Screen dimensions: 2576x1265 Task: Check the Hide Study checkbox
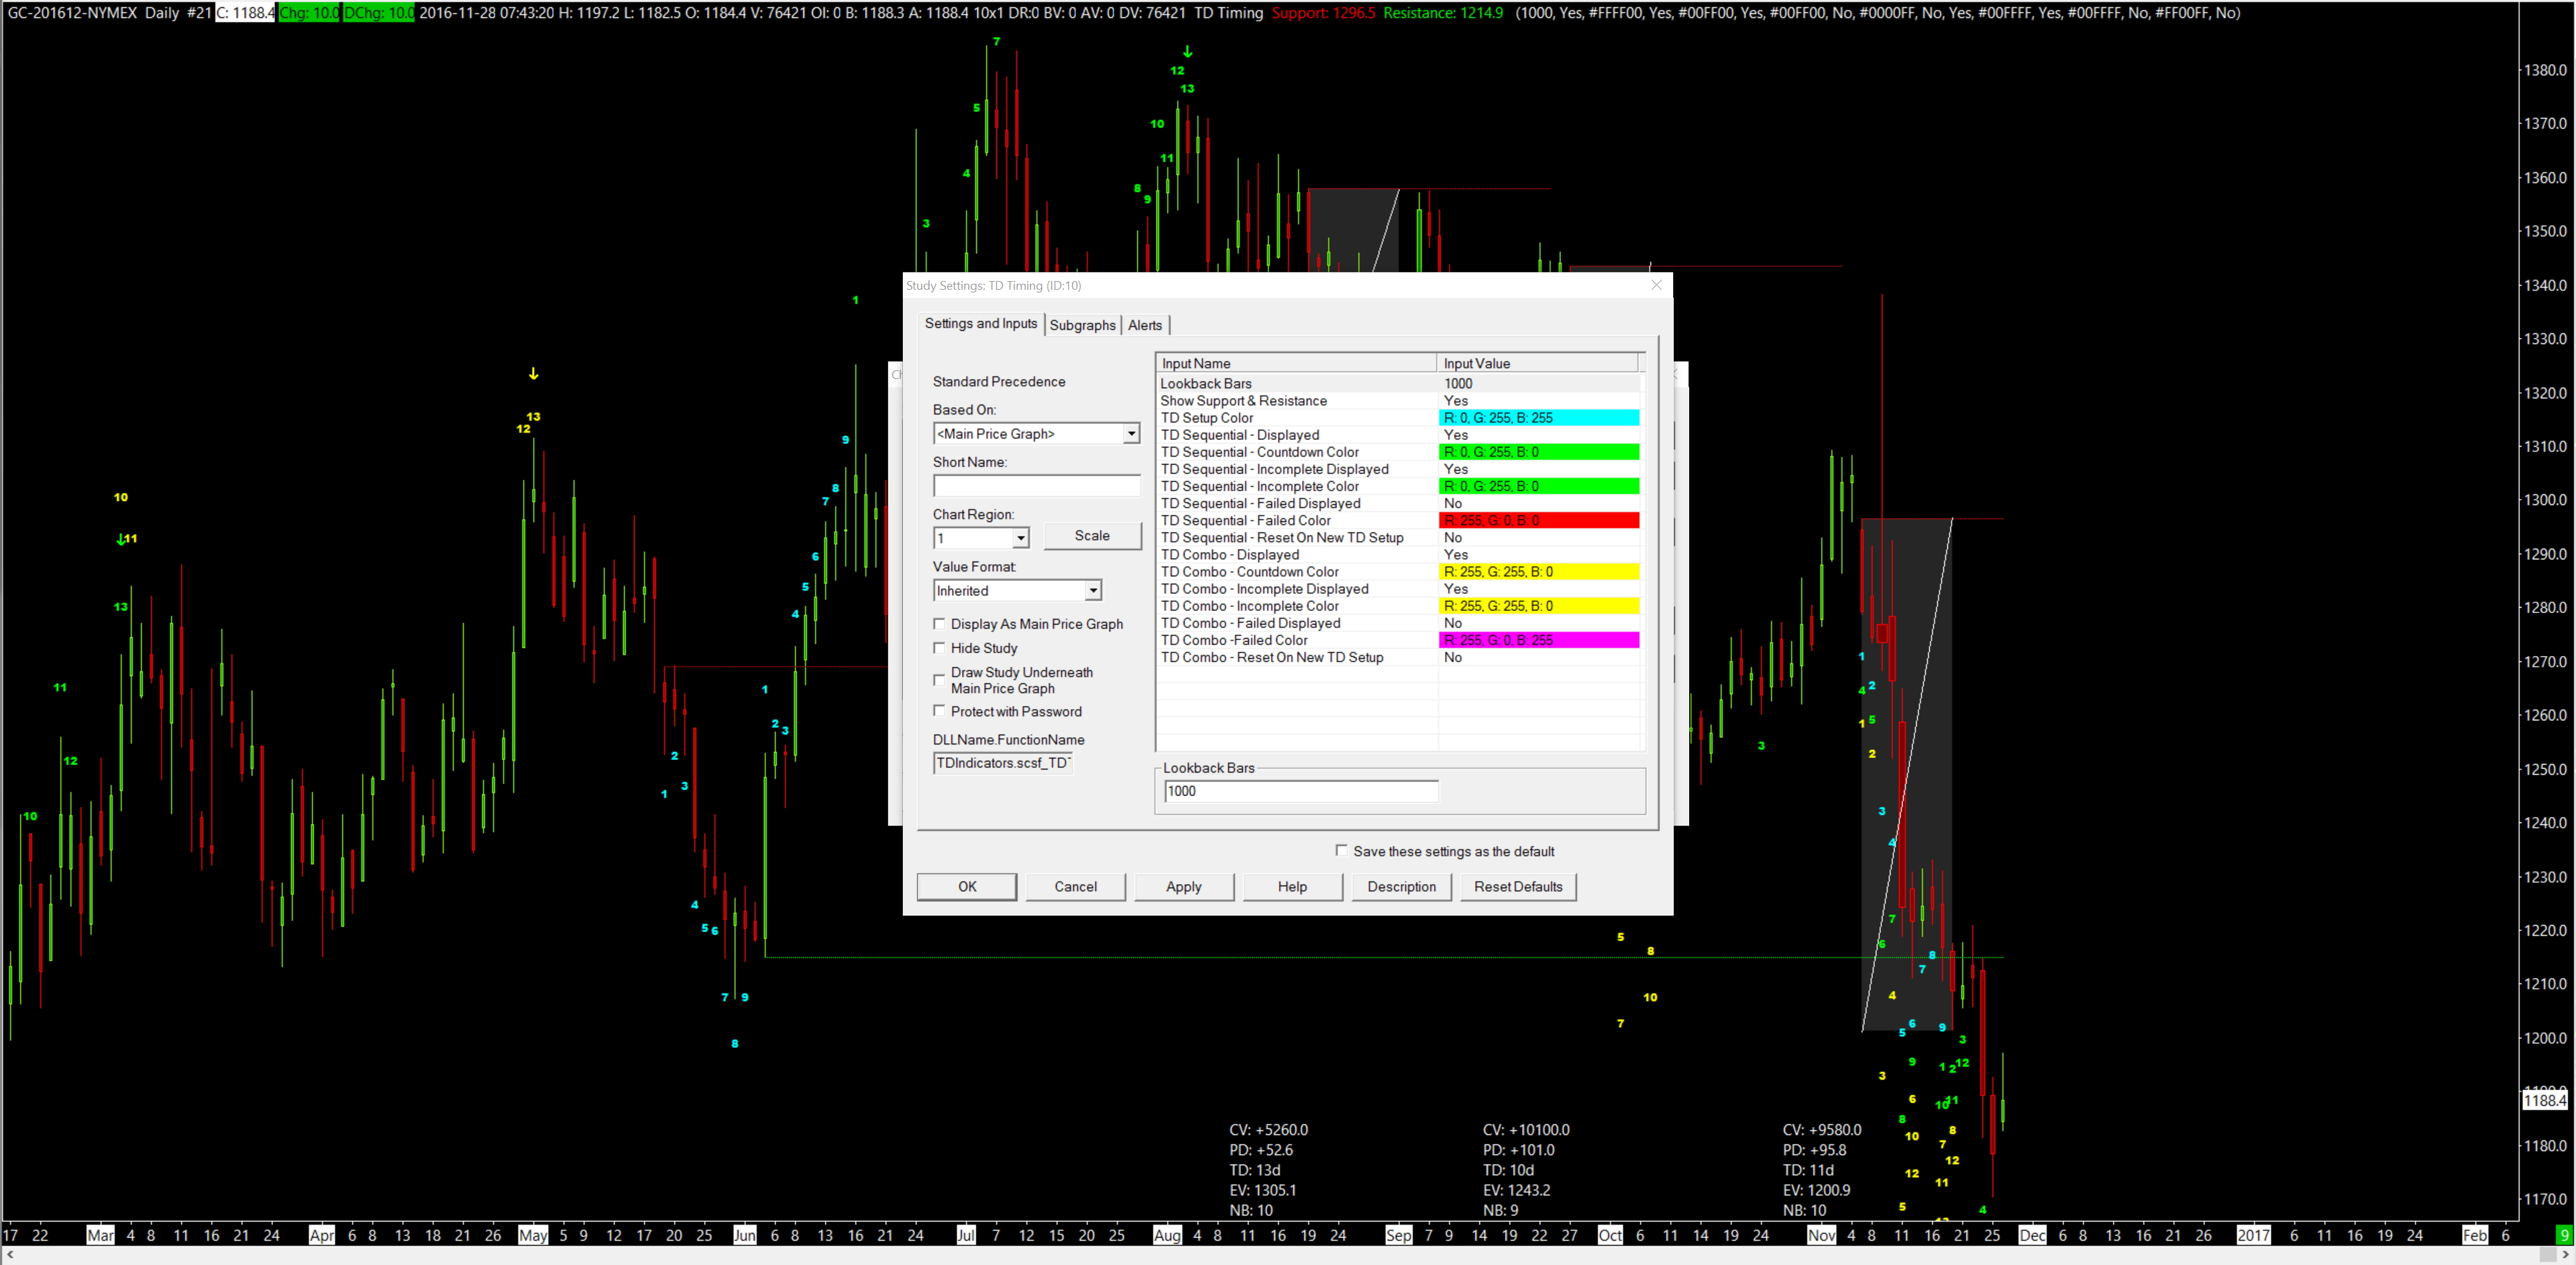click(x=939, y=648)
